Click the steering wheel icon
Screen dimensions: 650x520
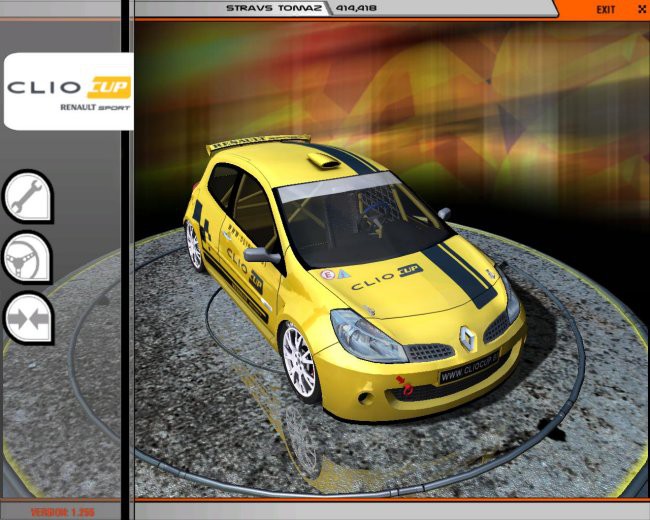tap(28, 258)
